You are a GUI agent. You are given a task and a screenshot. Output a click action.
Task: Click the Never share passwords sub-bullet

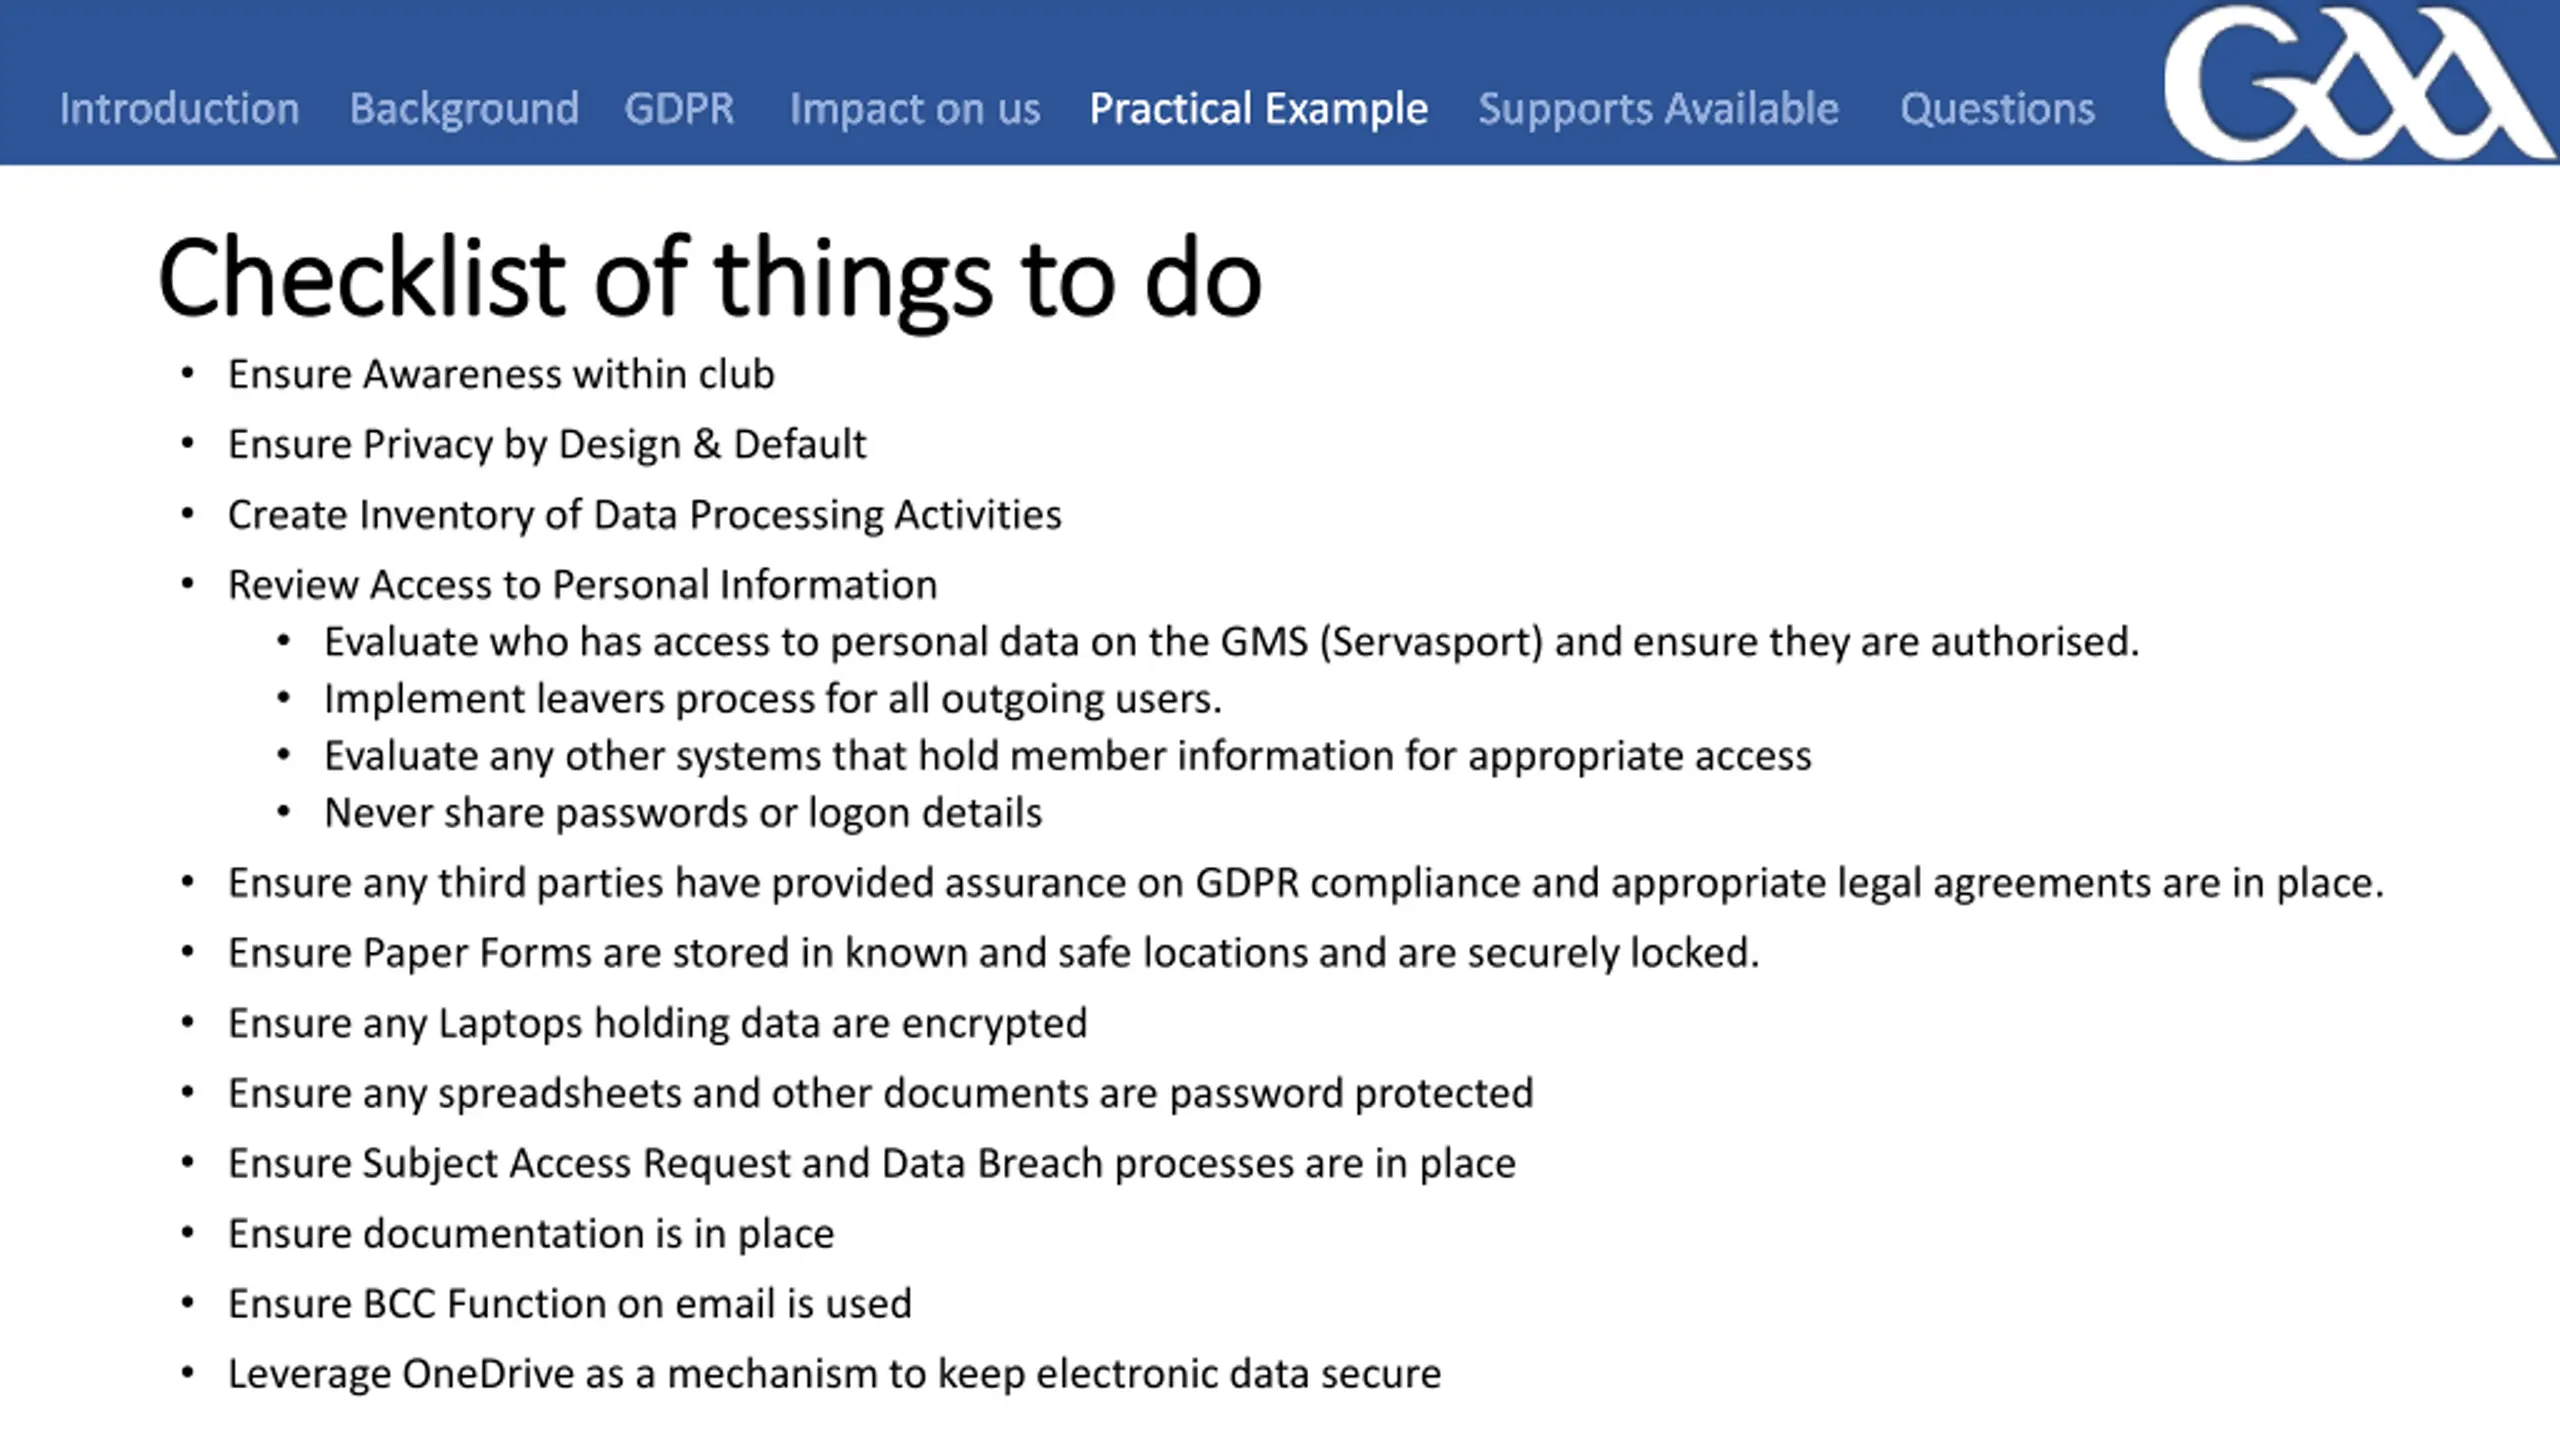tap(683, 813)
